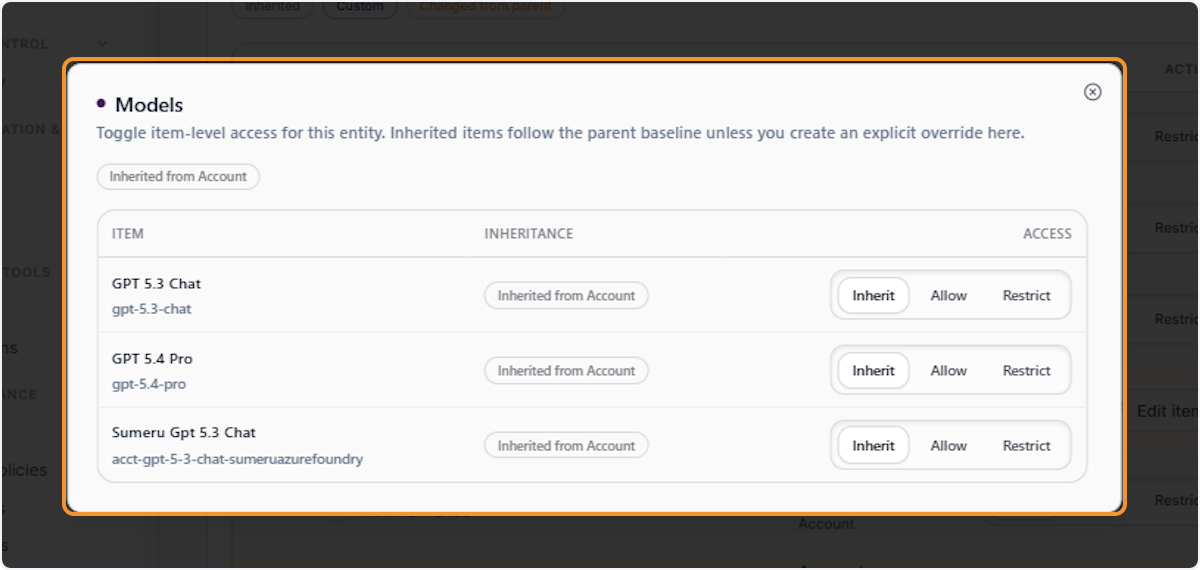This screenshot has width=1200, height=570.
Task: Set GPT 5.3 Chat access to Allow
Action: [949, 296]
